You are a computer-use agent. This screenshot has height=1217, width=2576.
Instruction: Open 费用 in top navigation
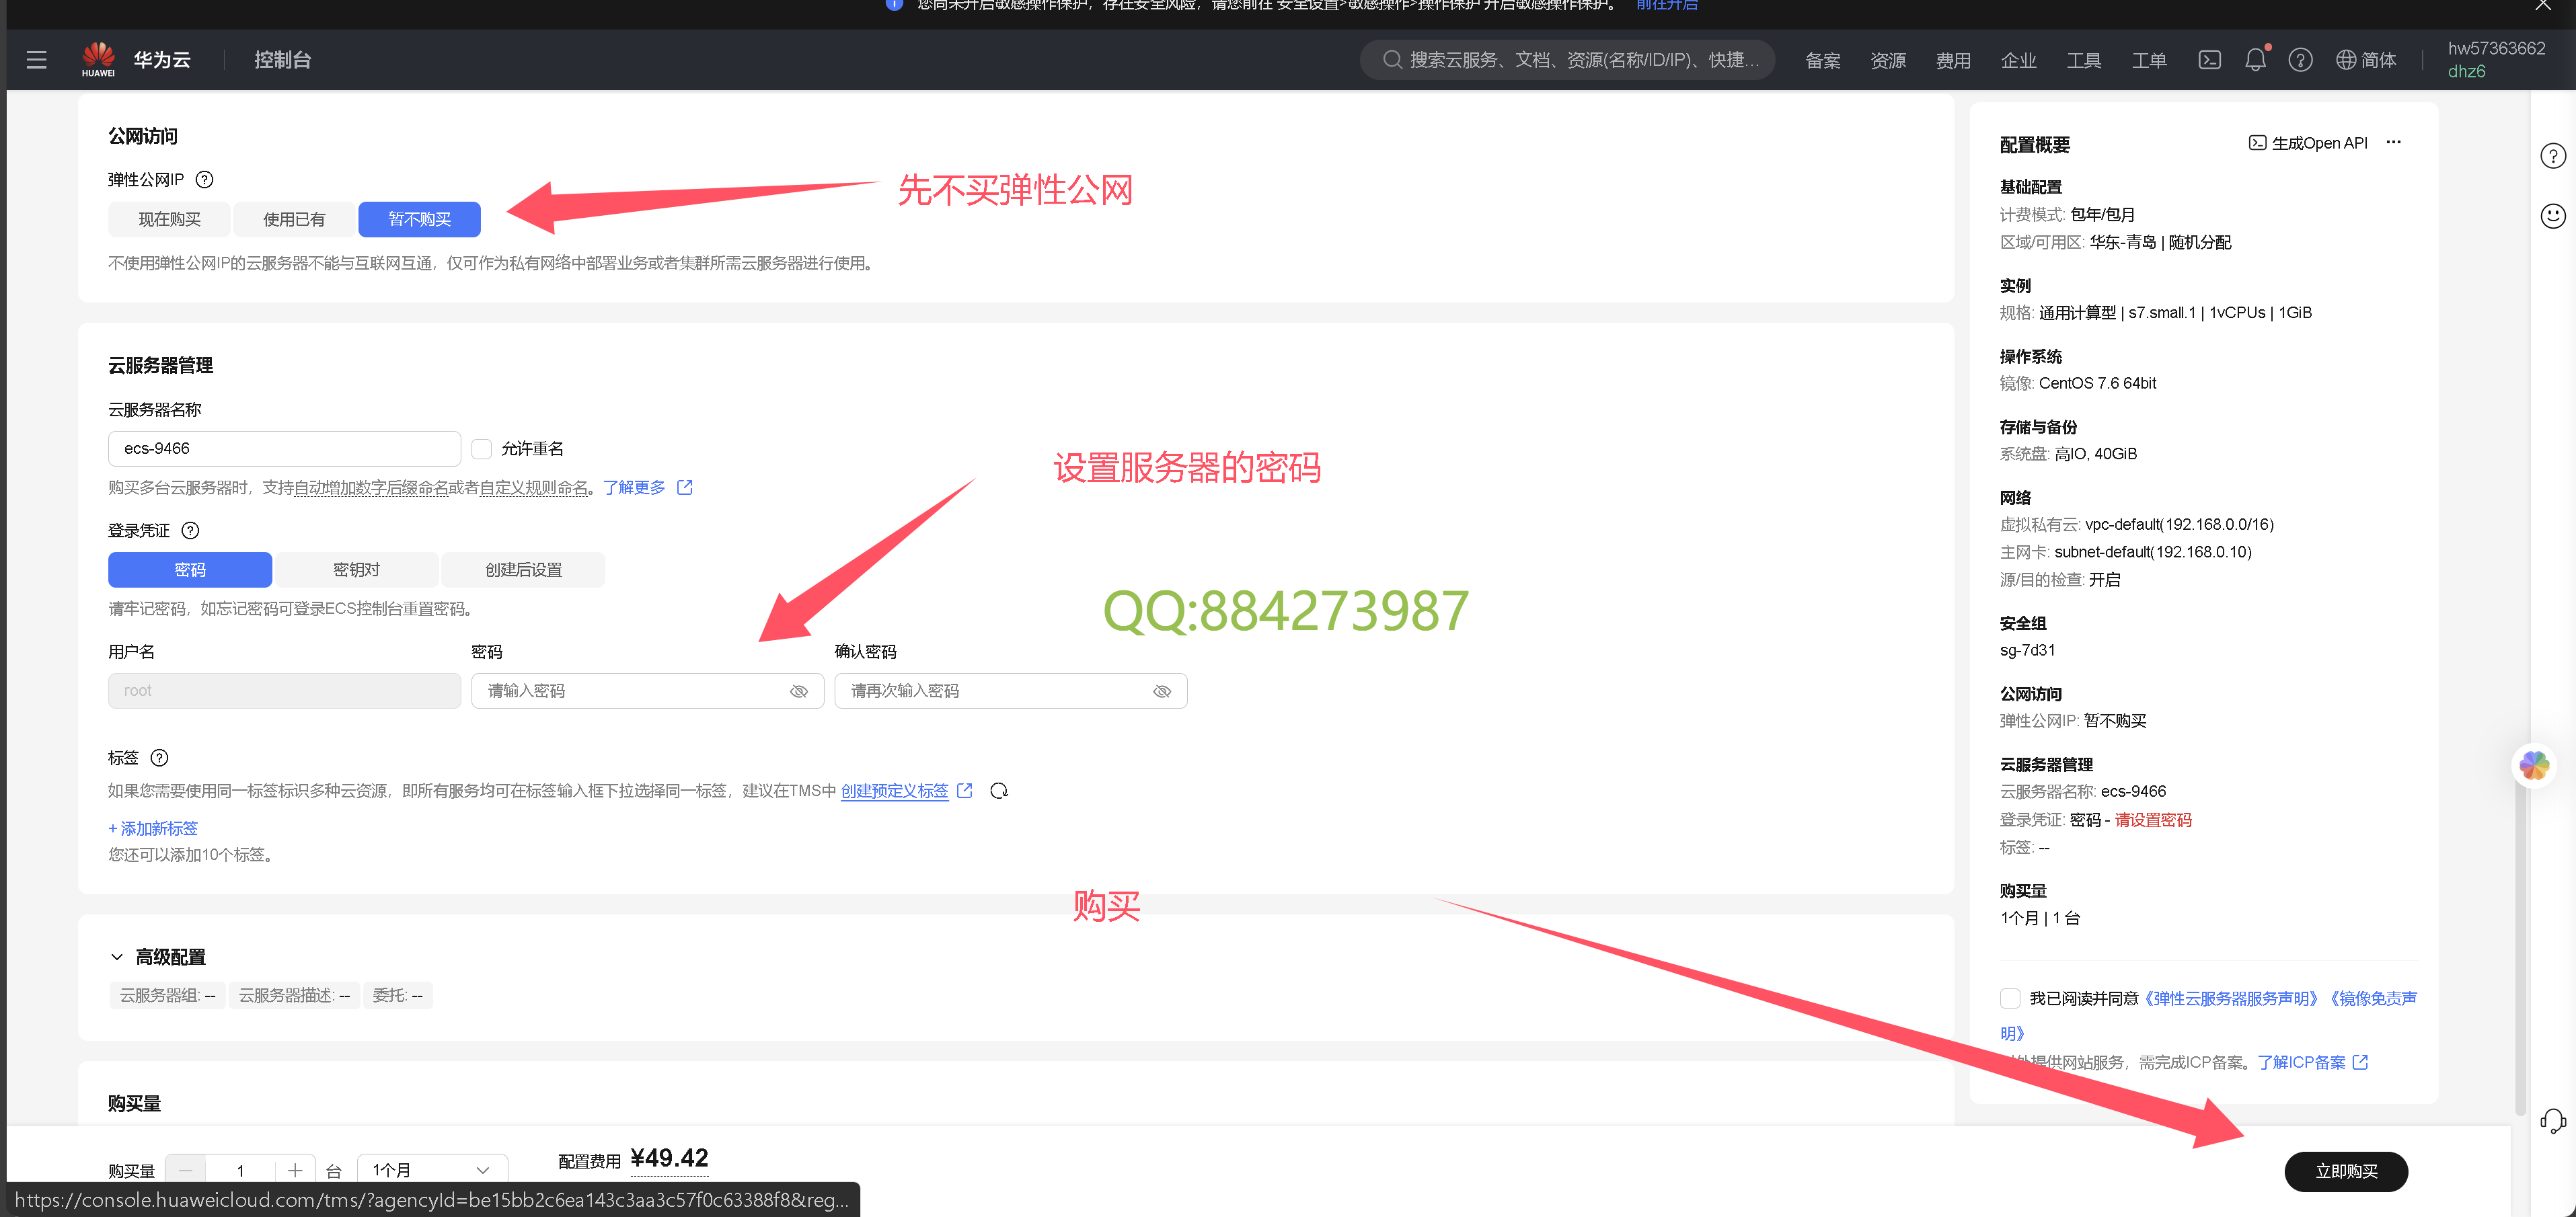(1953, 61)
